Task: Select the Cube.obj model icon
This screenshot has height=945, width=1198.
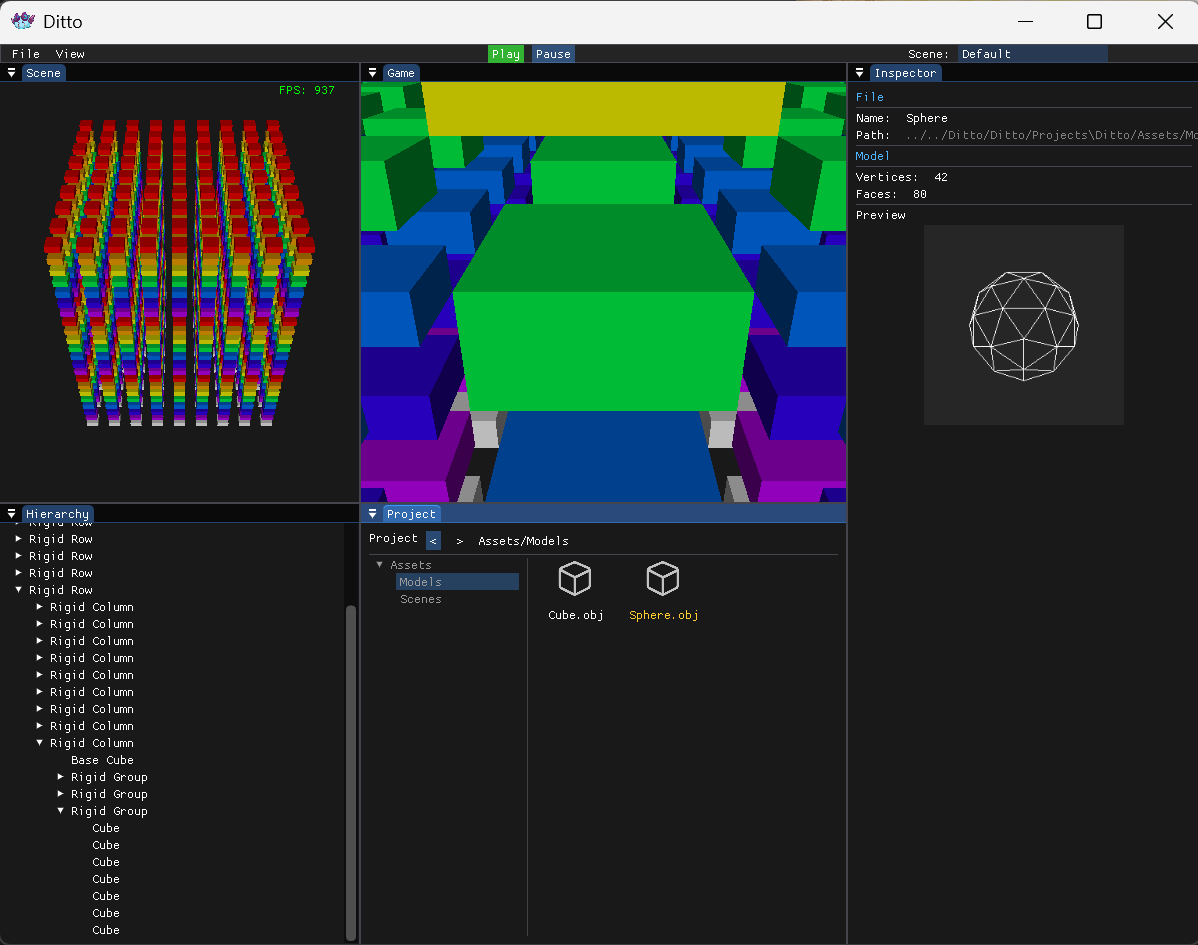Action: (575, 578)
